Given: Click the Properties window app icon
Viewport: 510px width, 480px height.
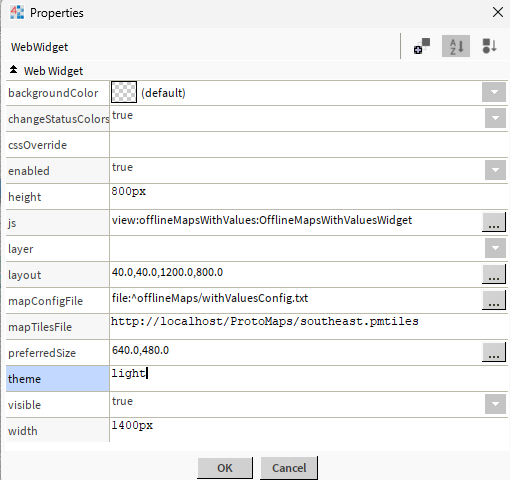Looking at the screenshot, I should pos(17,13).
